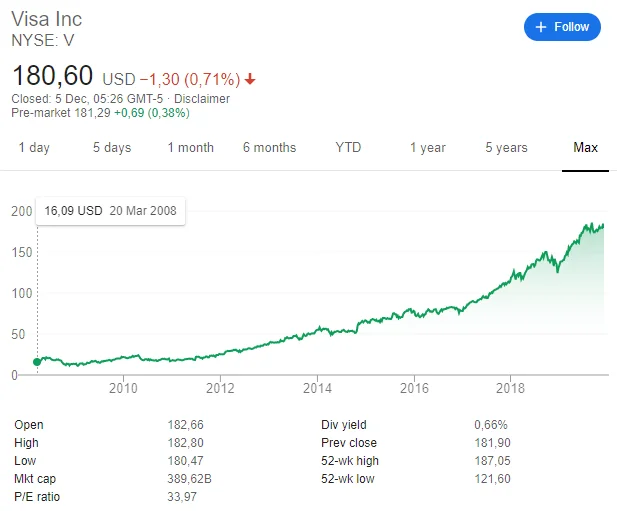Image resolution: width=617 pixels, height=511 pixels.
Task: Select the 1 day tab
Action: pyautogui.click(x=34, y=148)
